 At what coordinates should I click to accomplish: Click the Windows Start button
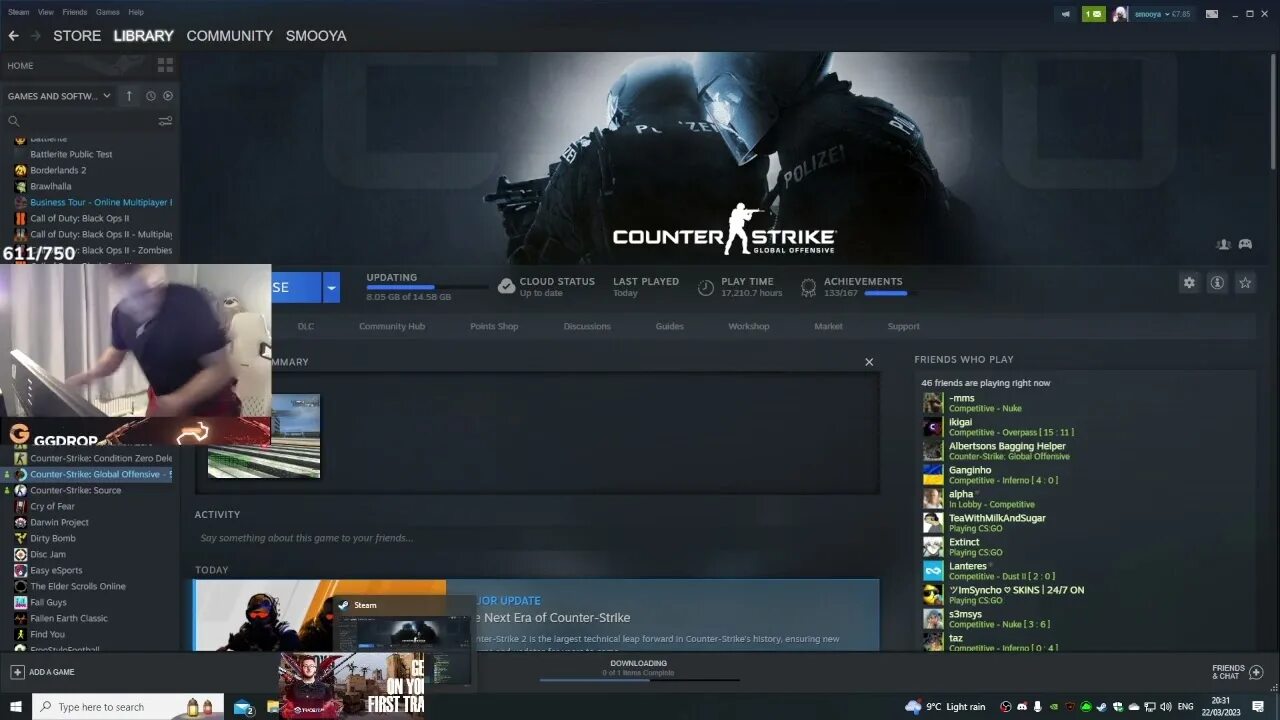pos(16,707)
